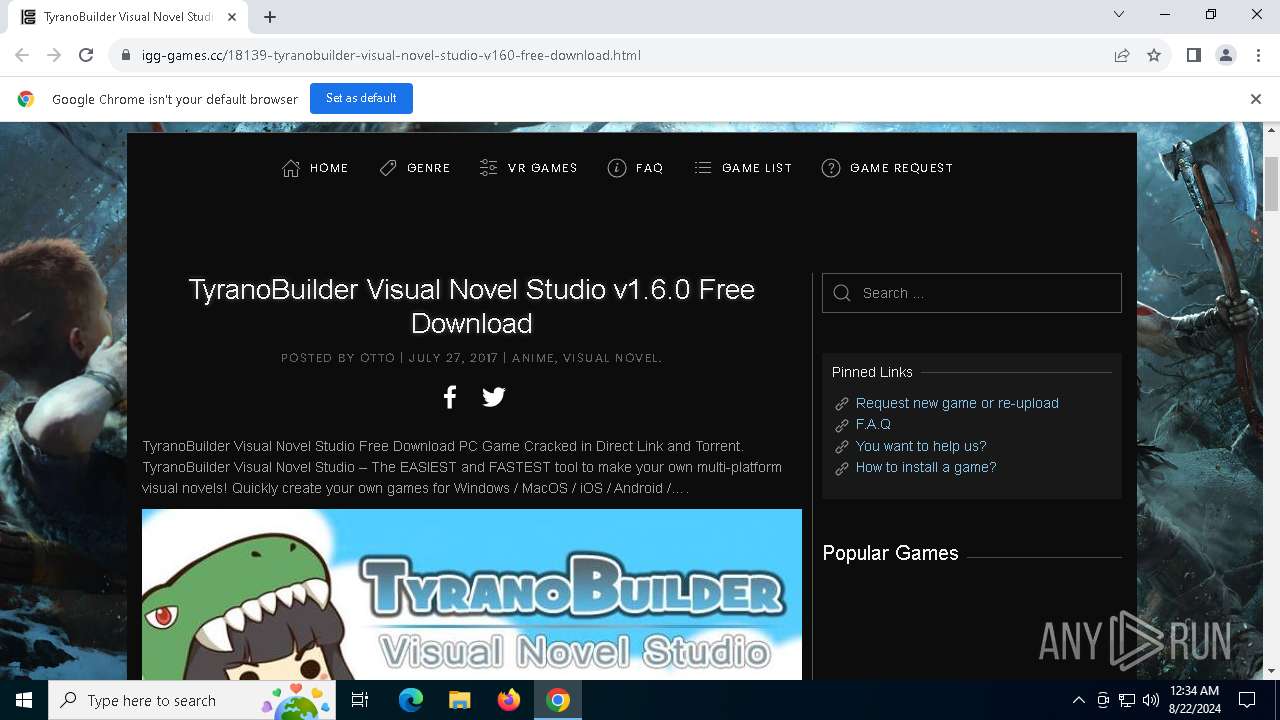Click the taskbar clock showing 12:34 AM

pyautogui.click(x=1194, y=700)
